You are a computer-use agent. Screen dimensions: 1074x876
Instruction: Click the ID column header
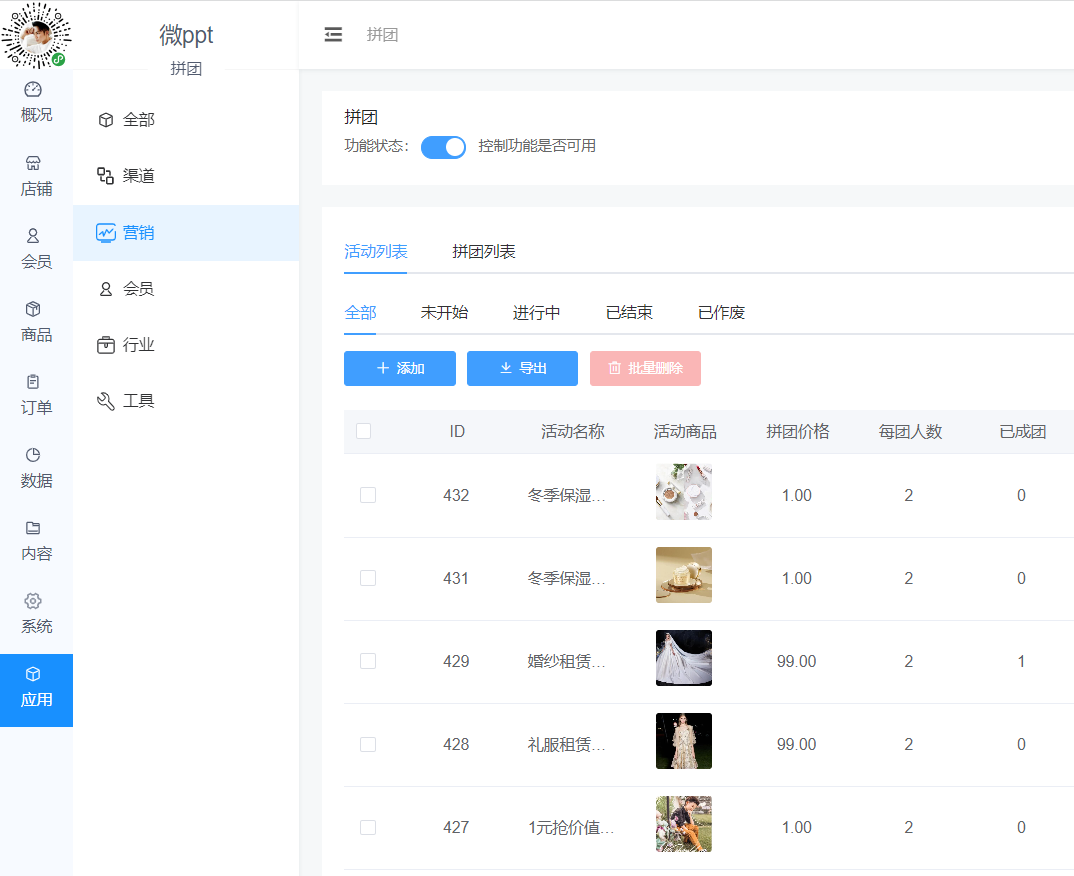pos(457,431)
